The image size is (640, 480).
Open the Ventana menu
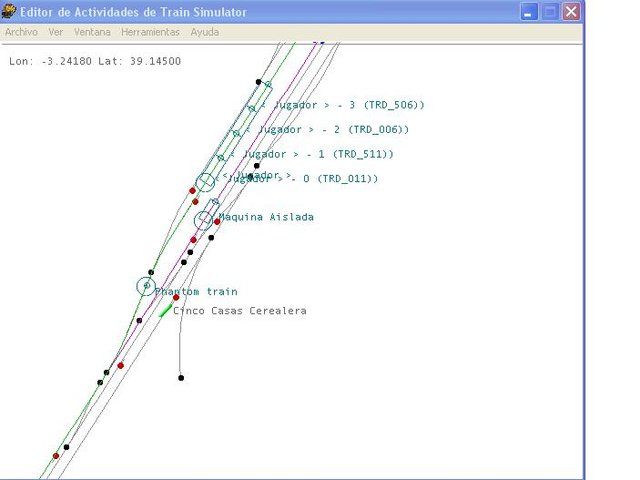[x=92, y=32]
